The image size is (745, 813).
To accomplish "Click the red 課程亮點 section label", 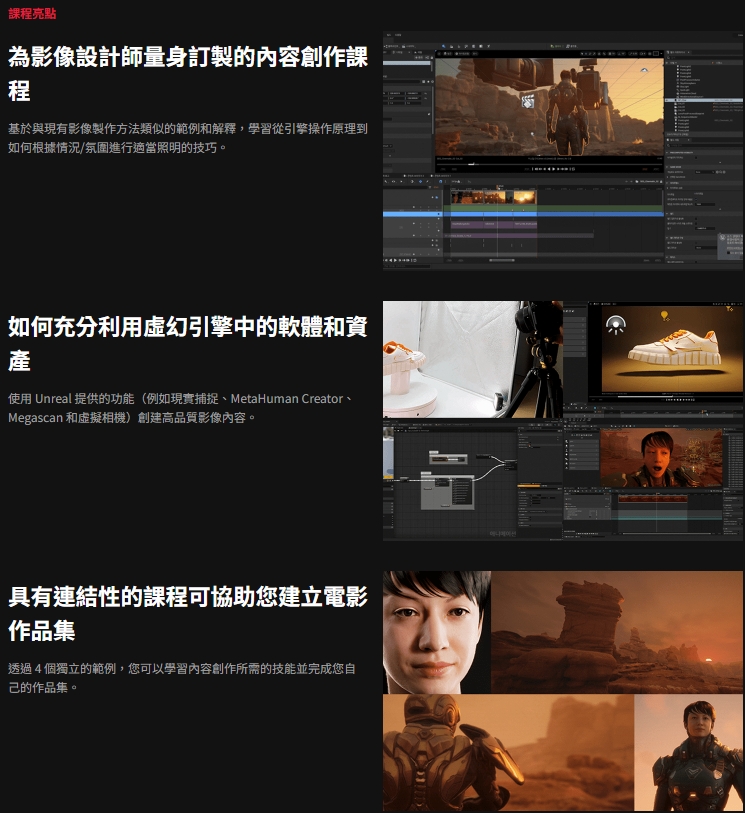I will coord(32,13).
